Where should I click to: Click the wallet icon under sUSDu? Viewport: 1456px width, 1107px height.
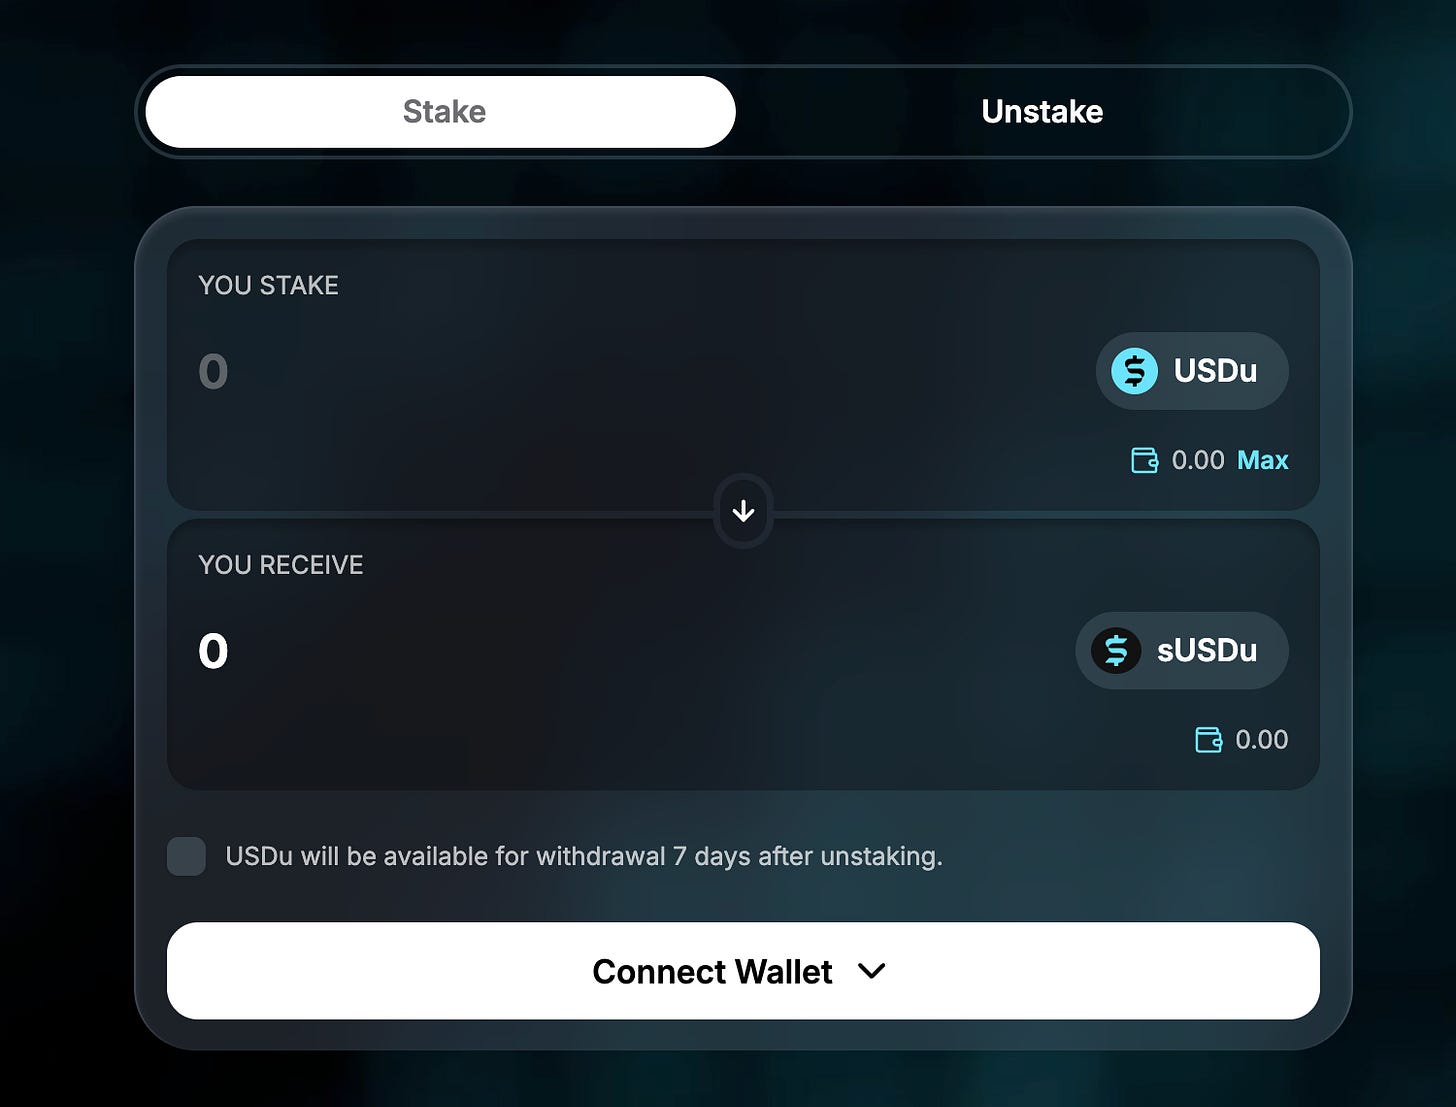coord(1208,740)
